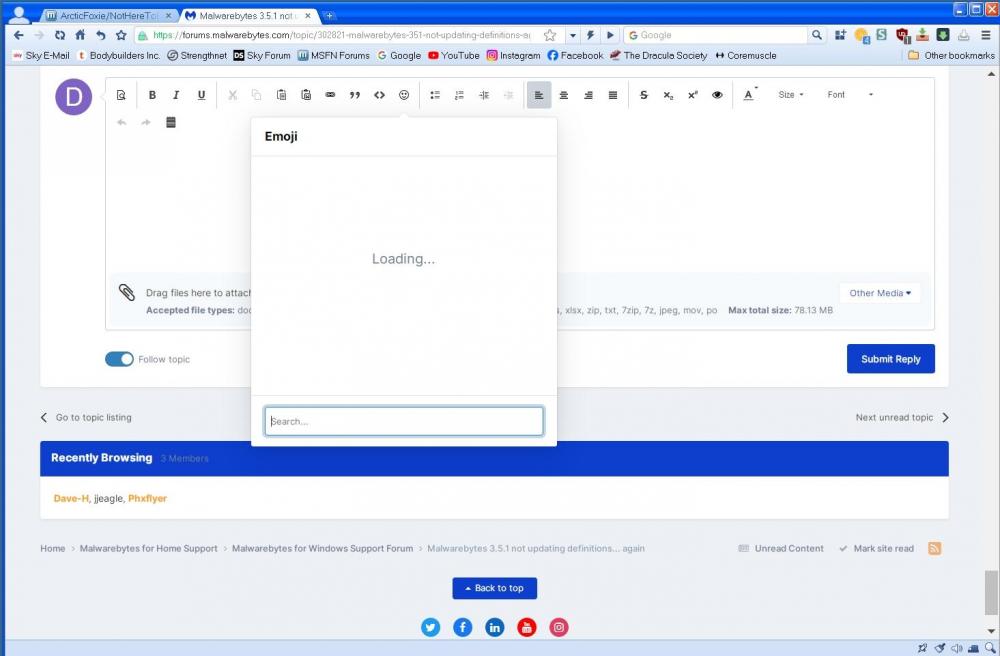Insert code with the code icon
This screenshot has width=1000, height=656.
pyautogui.click(x=379, y=95)
